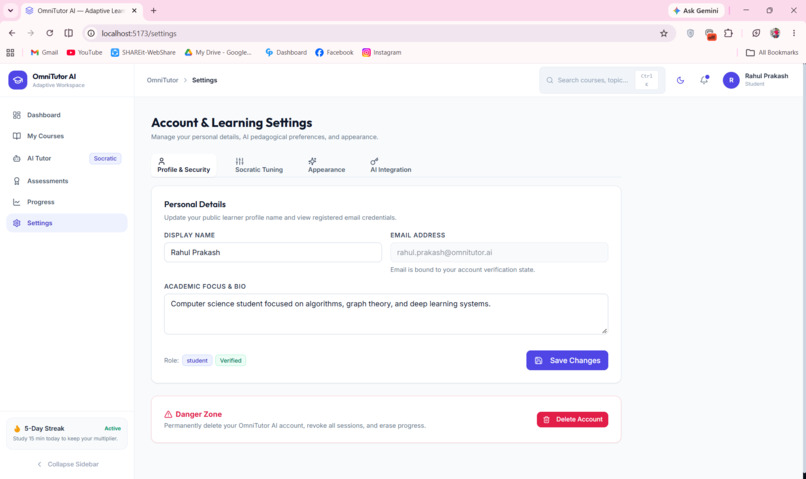
Task: Switch to Socratic Tuning tab
Action: [x=259, y=165]
